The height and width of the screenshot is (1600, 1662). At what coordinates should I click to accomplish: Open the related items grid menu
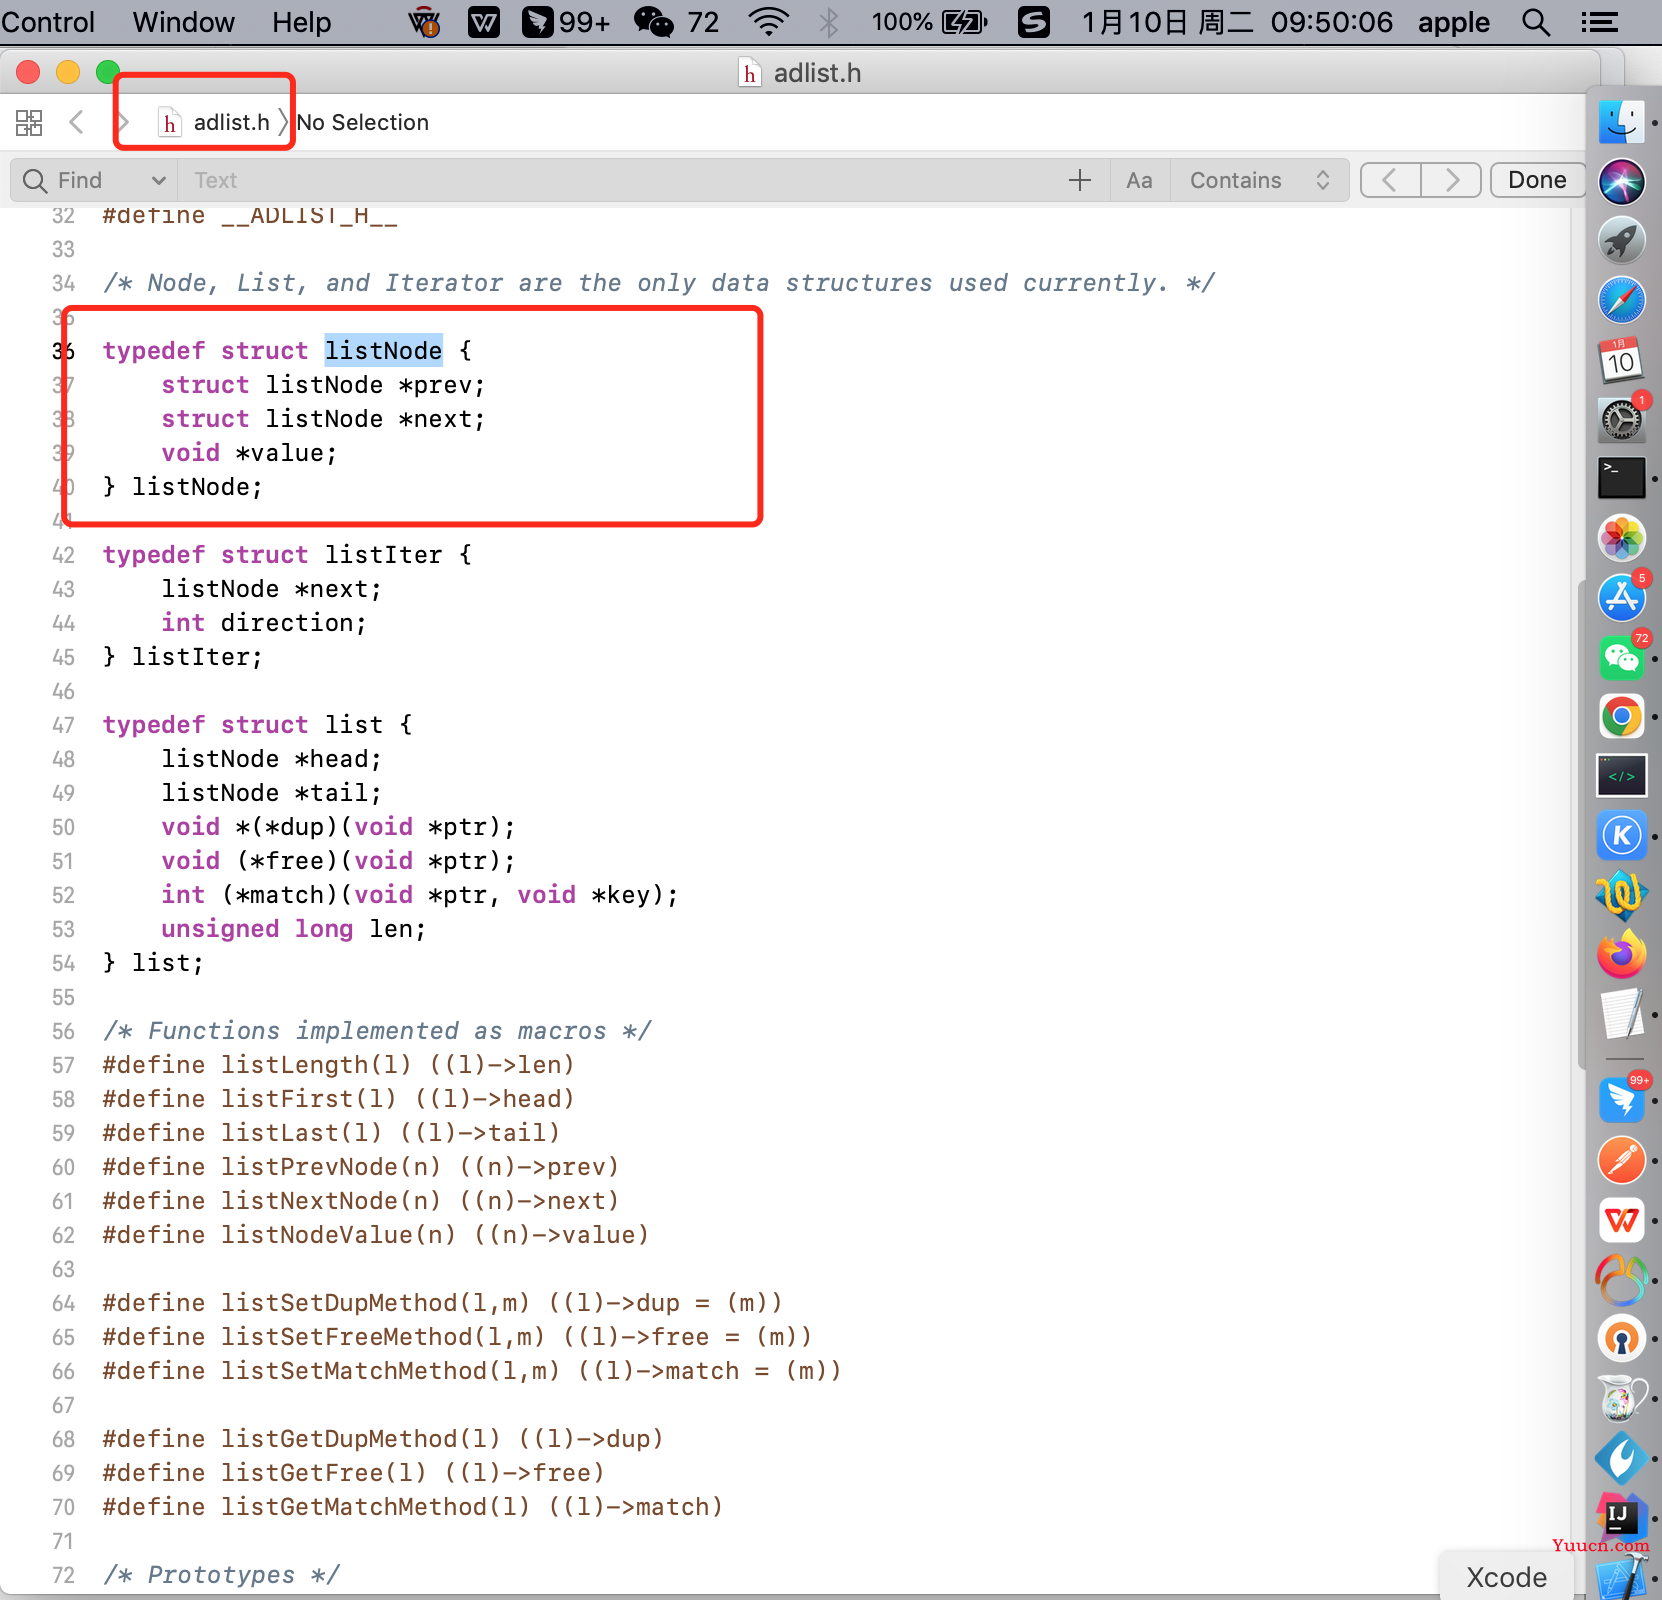click(x=29, y=123)
